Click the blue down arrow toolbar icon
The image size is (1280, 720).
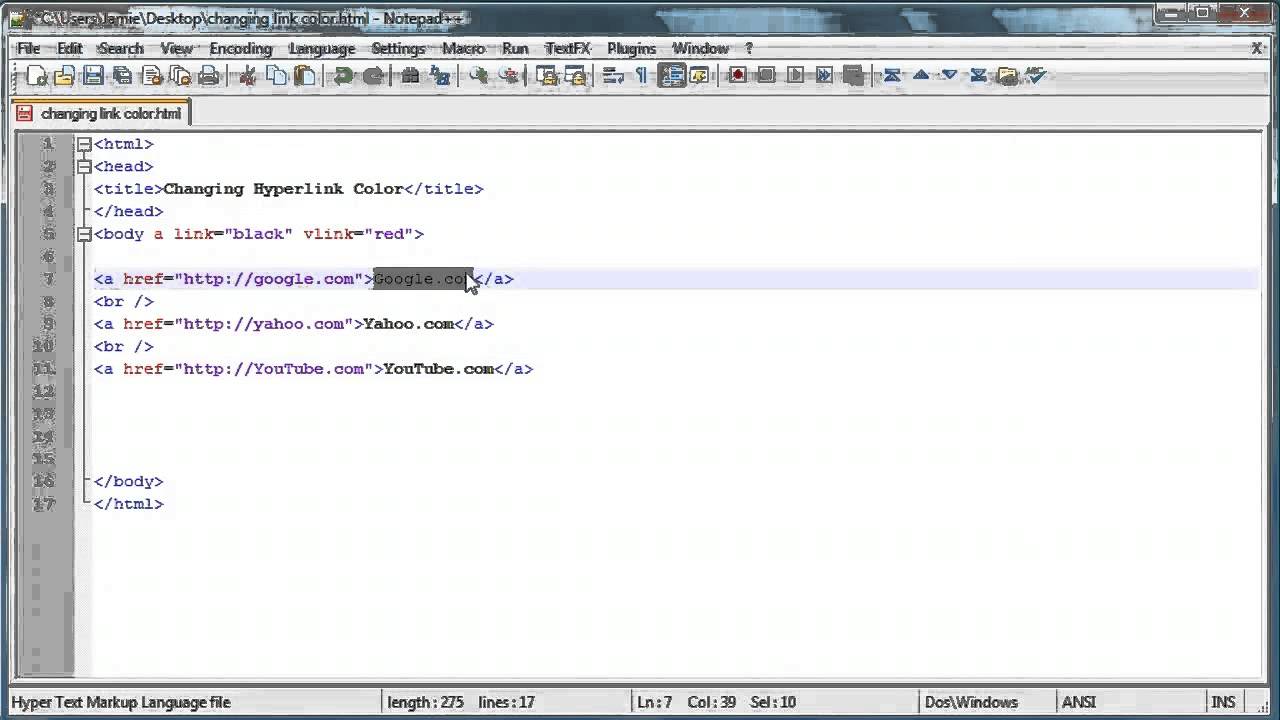[950, 76]
